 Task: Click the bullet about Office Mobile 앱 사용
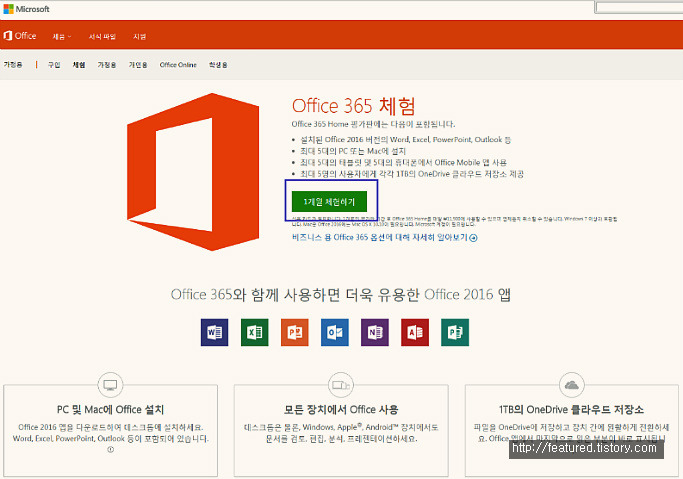click(x=403, y=162)
